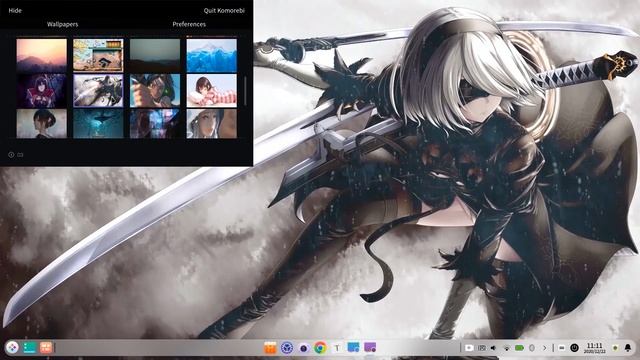Select the underwater whale wallpaper thumbnail
The width and height of the screenshot is (640, 360).
[98, 124]
